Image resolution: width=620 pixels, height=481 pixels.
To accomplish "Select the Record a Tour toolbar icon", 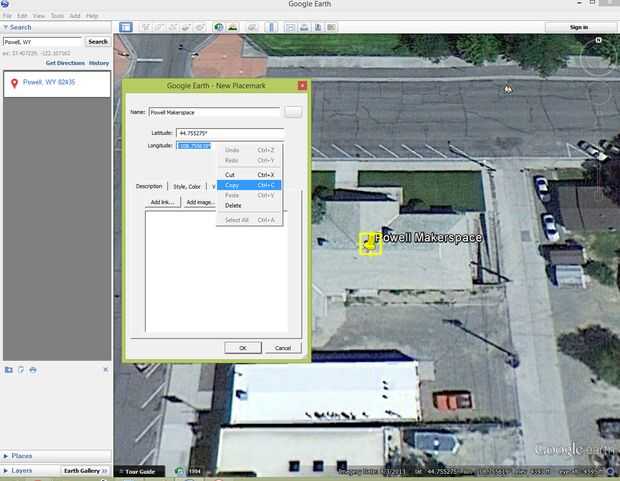I will point(200,27).
